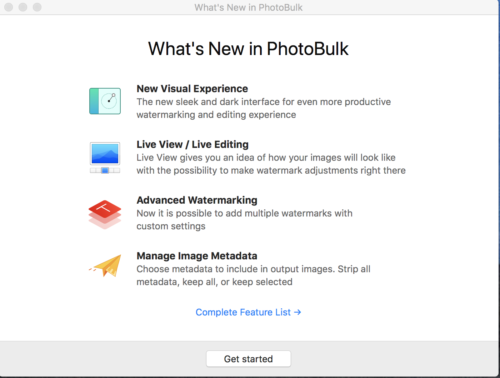500x378 pixels.
Task: Click the Live View monitor icon
Action: click(x=105, y=158)
